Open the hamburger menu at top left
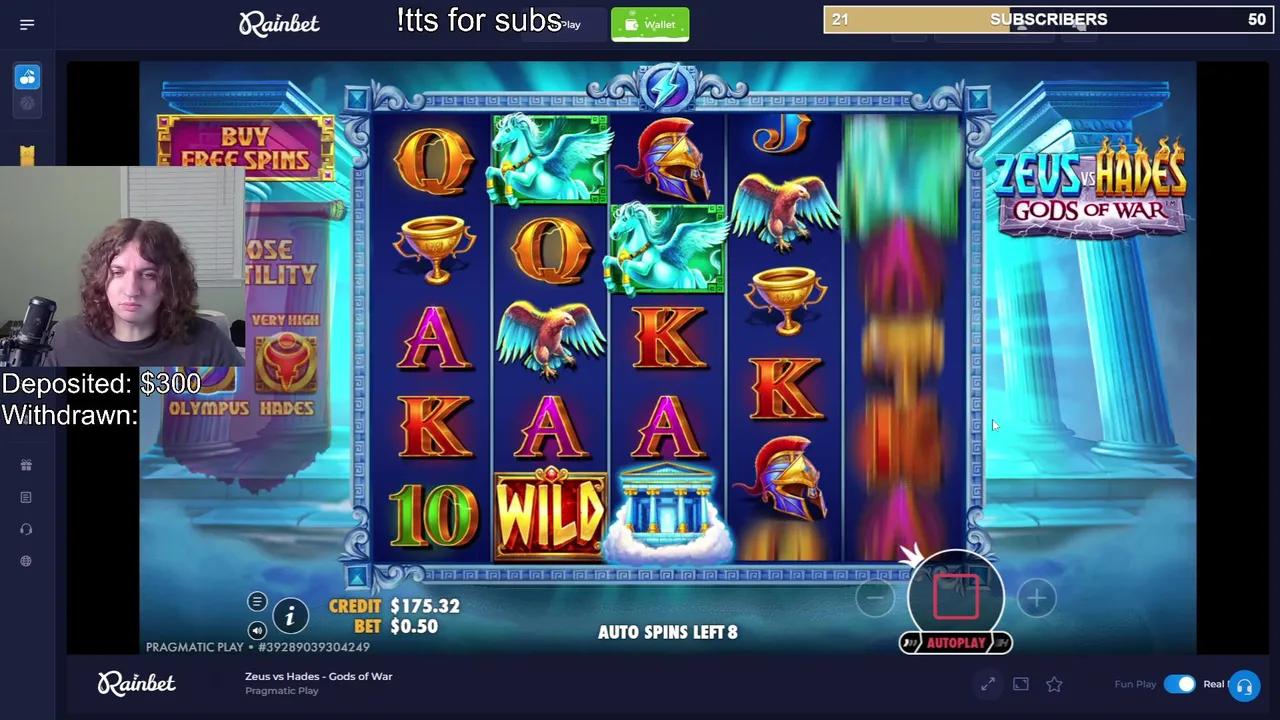This screenshot has width=1280, height=720. pyautogui.click(x=27, y=24)
